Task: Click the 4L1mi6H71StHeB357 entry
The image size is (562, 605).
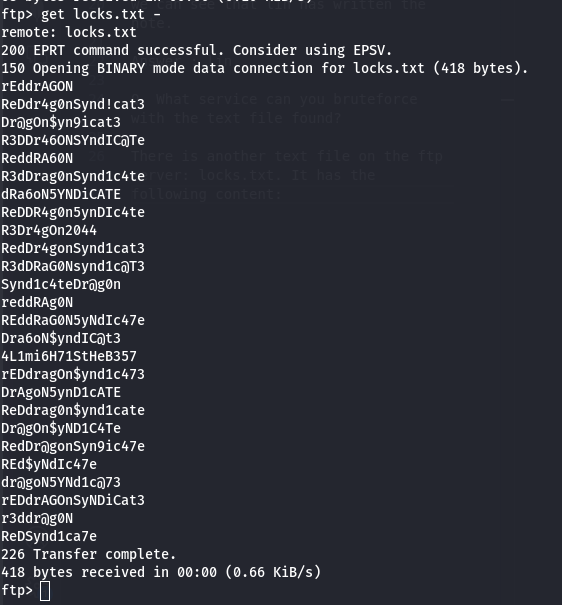Action: (x=69, y=356)
